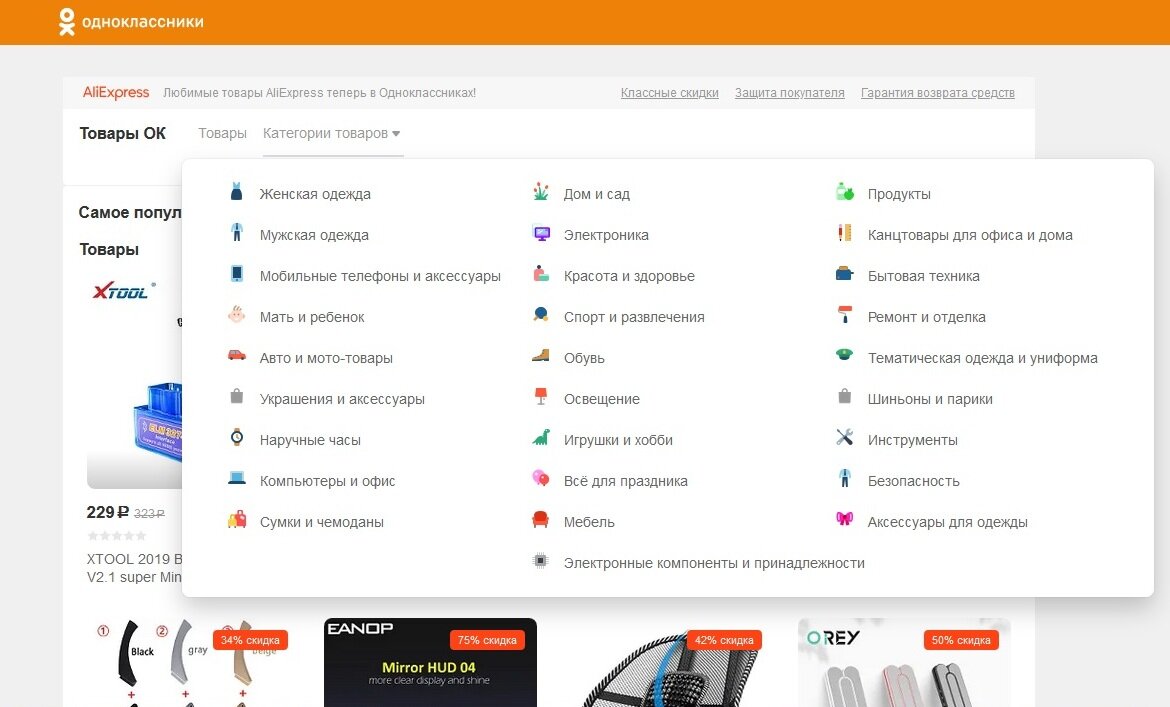Click the Odnoklassniki logo icon
This screenshot has height=707, width=1170.
(x=66, y=22)
